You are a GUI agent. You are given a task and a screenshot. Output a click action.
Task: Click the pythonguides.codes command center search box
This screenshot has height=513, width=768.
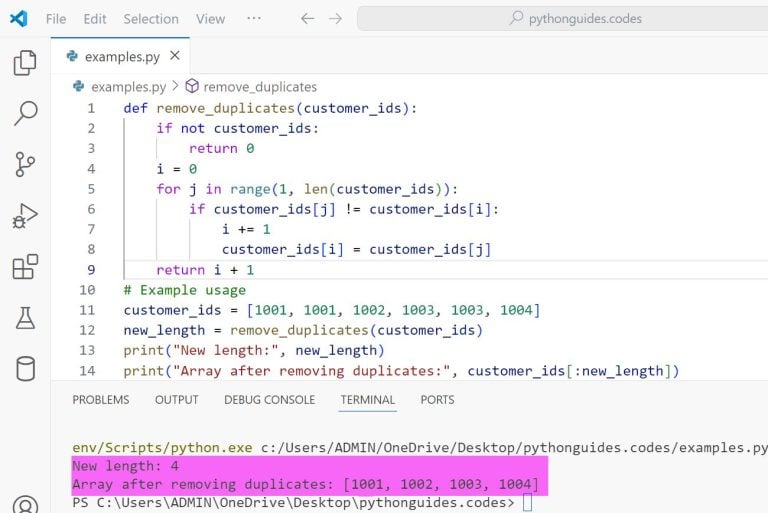coord(562,19)
